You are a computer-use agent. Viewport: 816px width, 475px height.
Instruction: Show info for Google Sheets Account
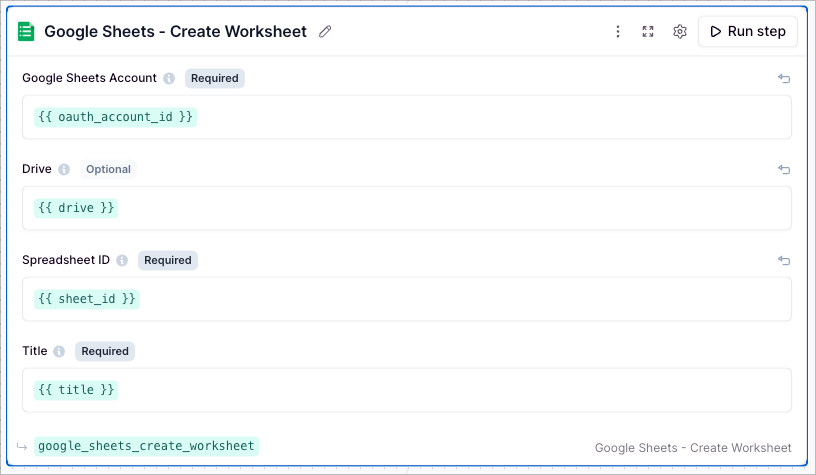tap(169, 79)
